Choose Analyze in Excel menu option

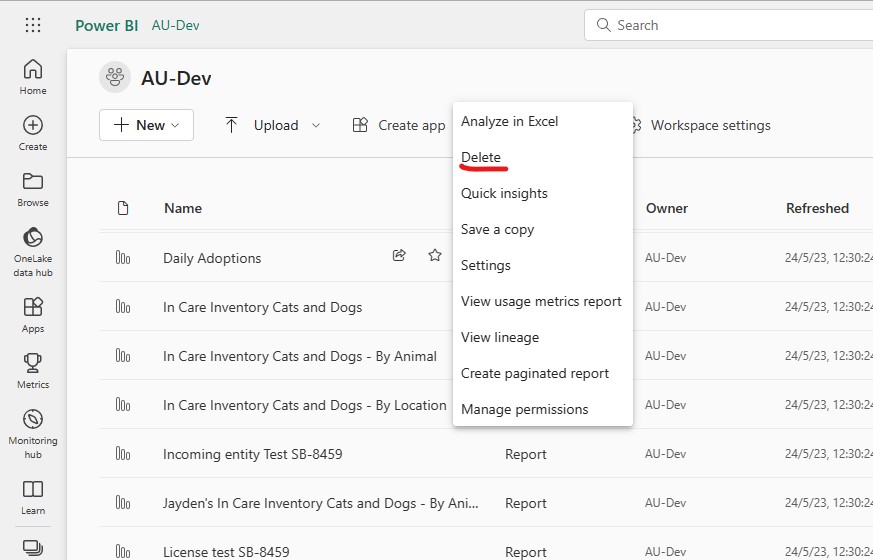pos(509,121)
